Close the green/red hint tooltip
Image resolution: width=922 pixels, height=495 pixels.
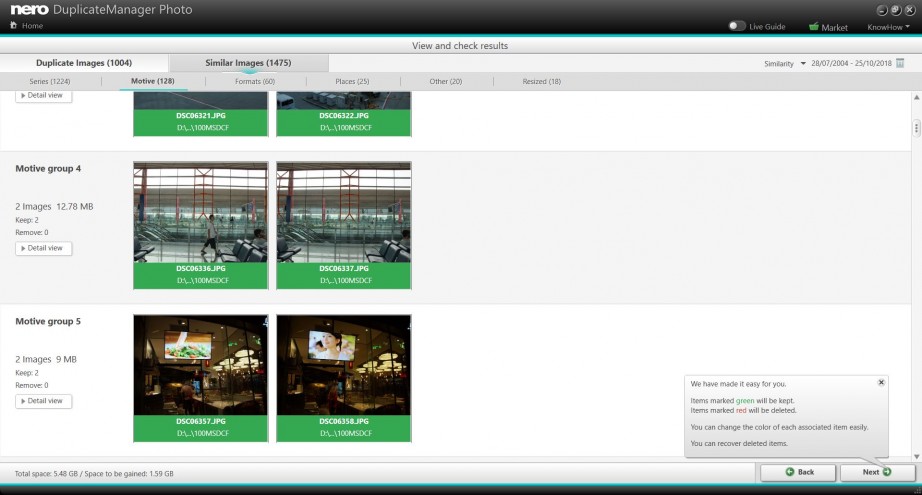click(881, 382)
